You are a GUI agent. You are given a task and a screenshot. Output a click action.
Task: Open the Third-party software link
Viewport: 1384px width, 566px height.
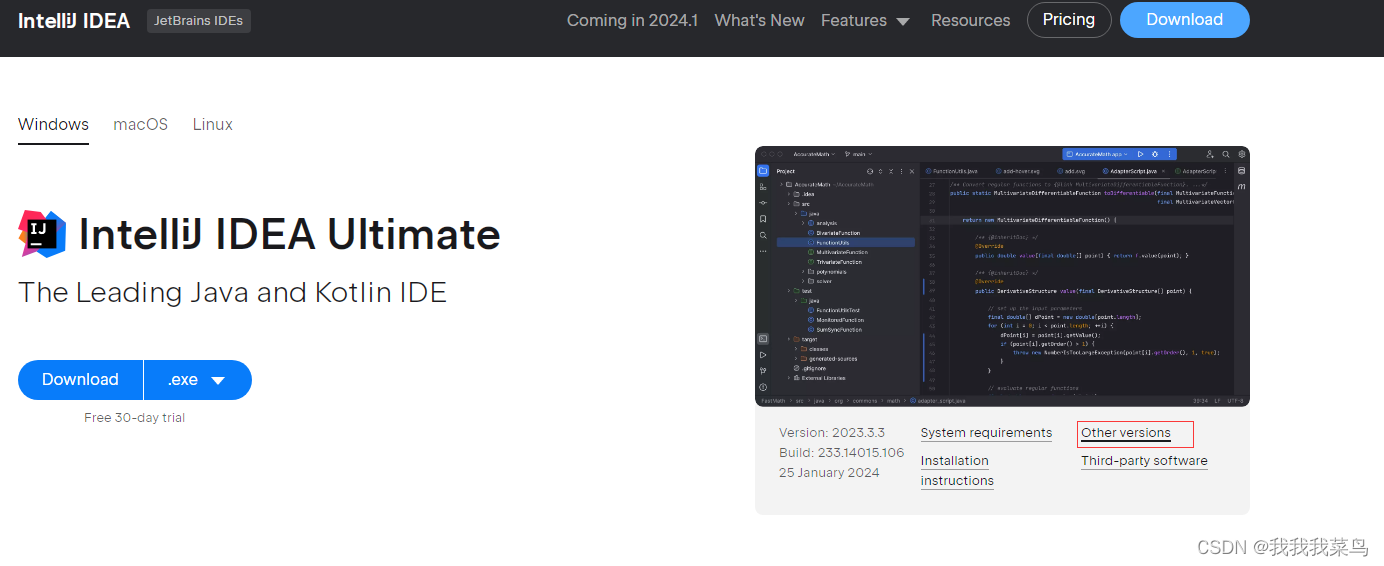pos(1144,461)
